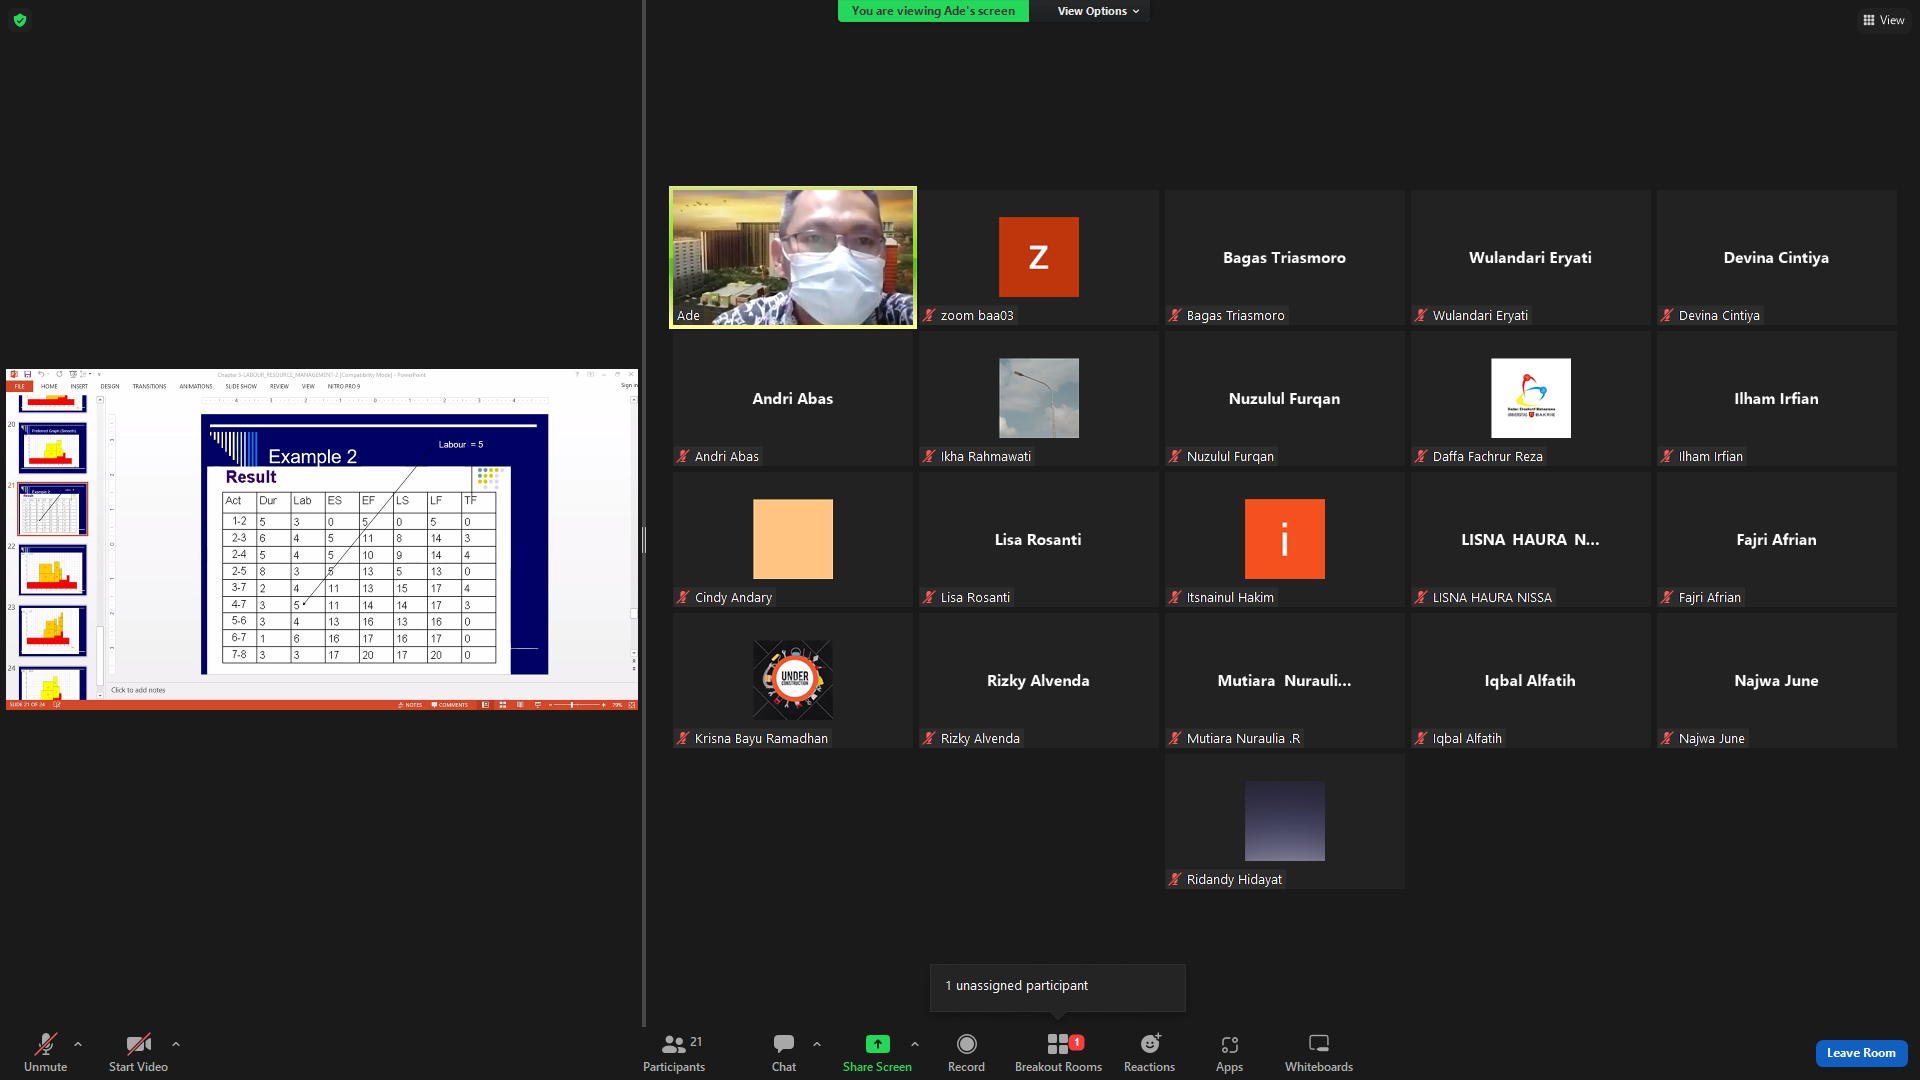The width and height of the screenshot is (1920, 1080).
Task: Open the SLIDE SHOW ribbon tab
Action: pyautogui.click(x=241, y=386)
